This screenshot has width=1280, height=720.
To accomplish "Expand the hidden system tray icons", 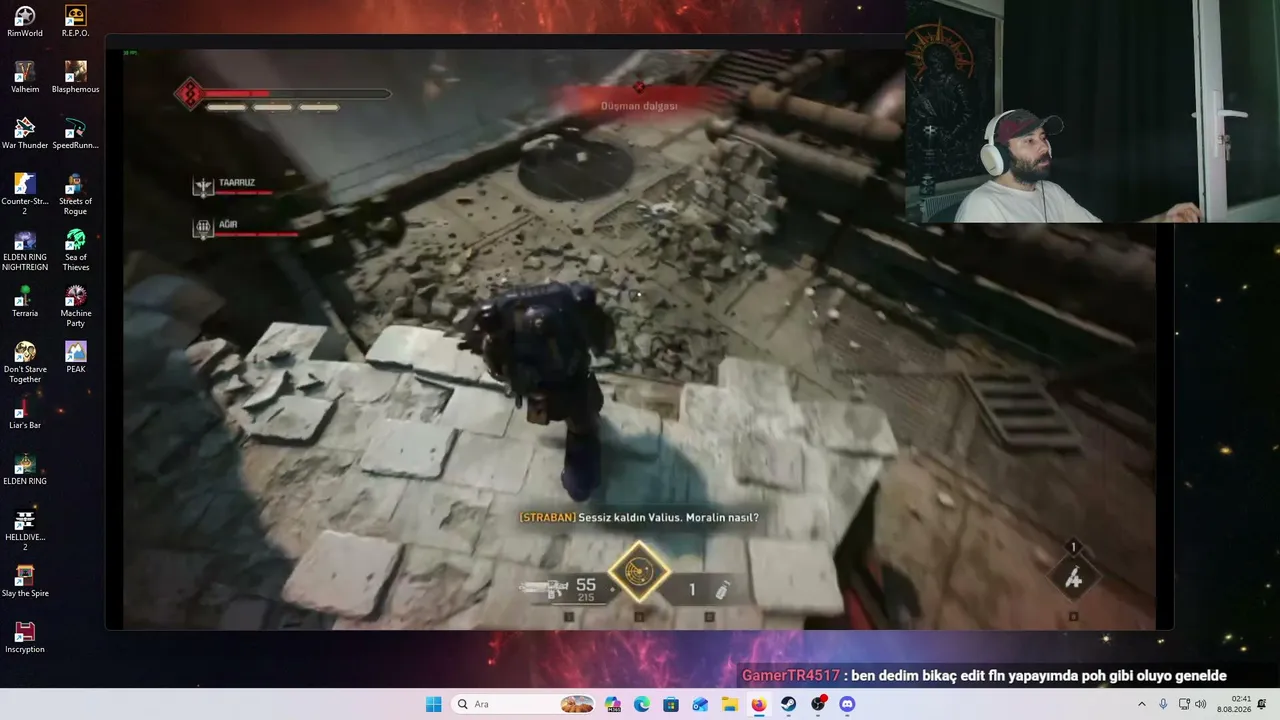I will pyautogui.click(x=1141, y=704).
